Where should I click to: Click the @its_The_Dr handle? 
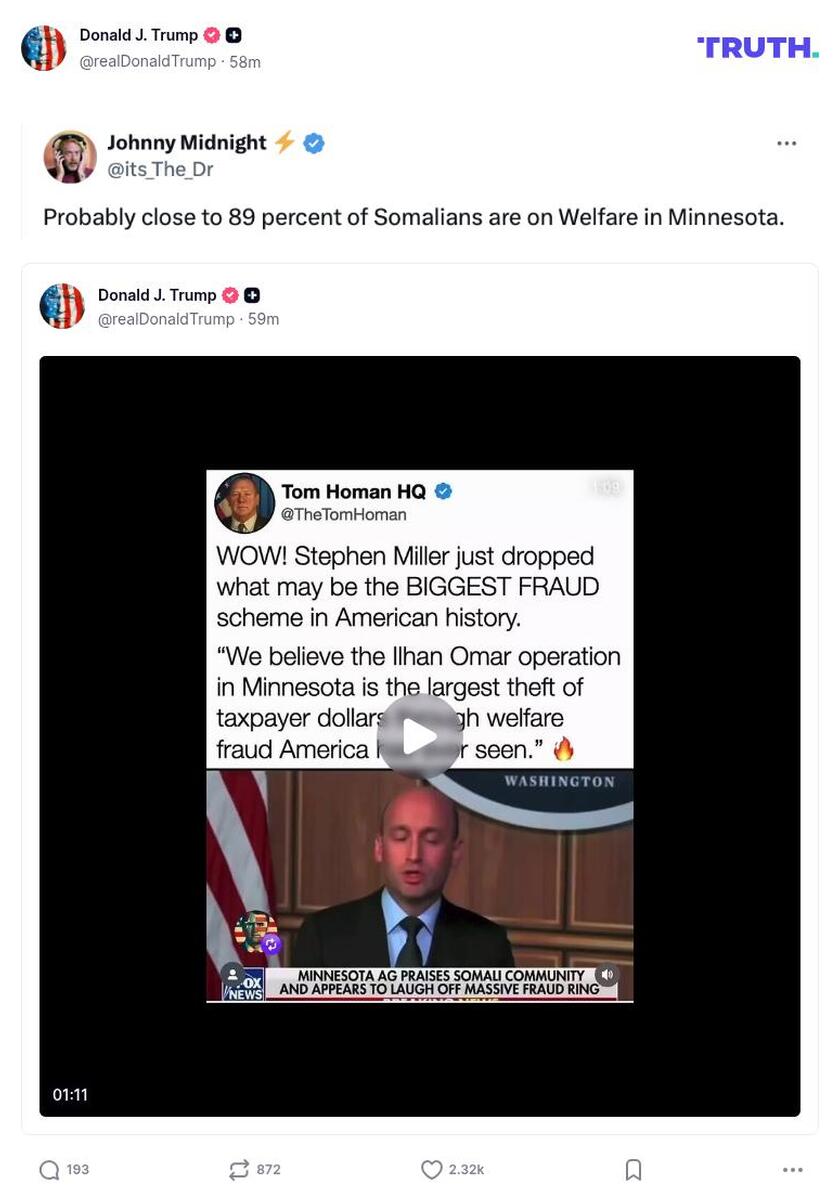tap(160, 169)
